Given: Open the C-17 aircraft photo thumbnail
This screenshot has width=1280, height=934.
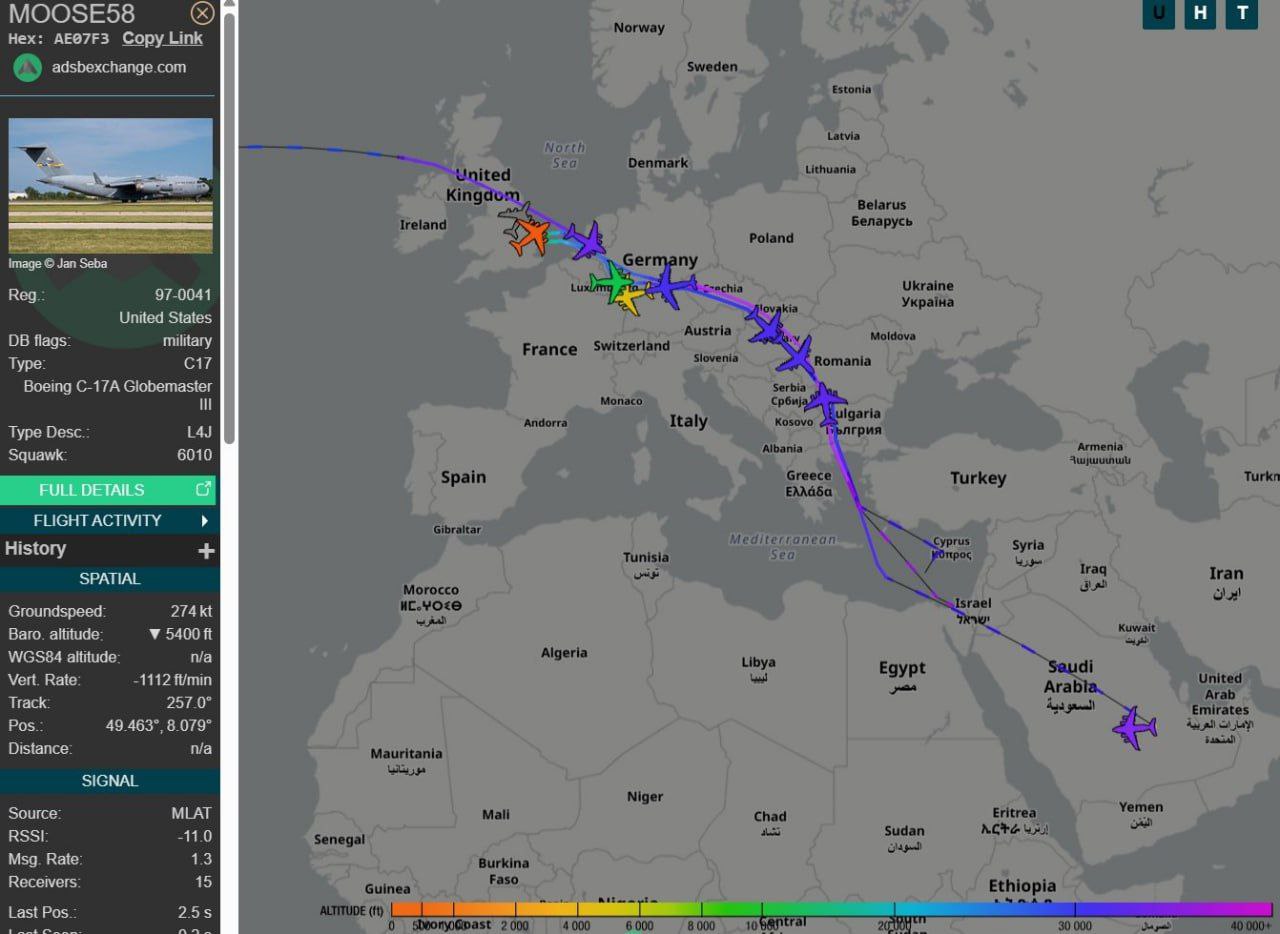Looking at the screenshot, I should coord(111,186).
